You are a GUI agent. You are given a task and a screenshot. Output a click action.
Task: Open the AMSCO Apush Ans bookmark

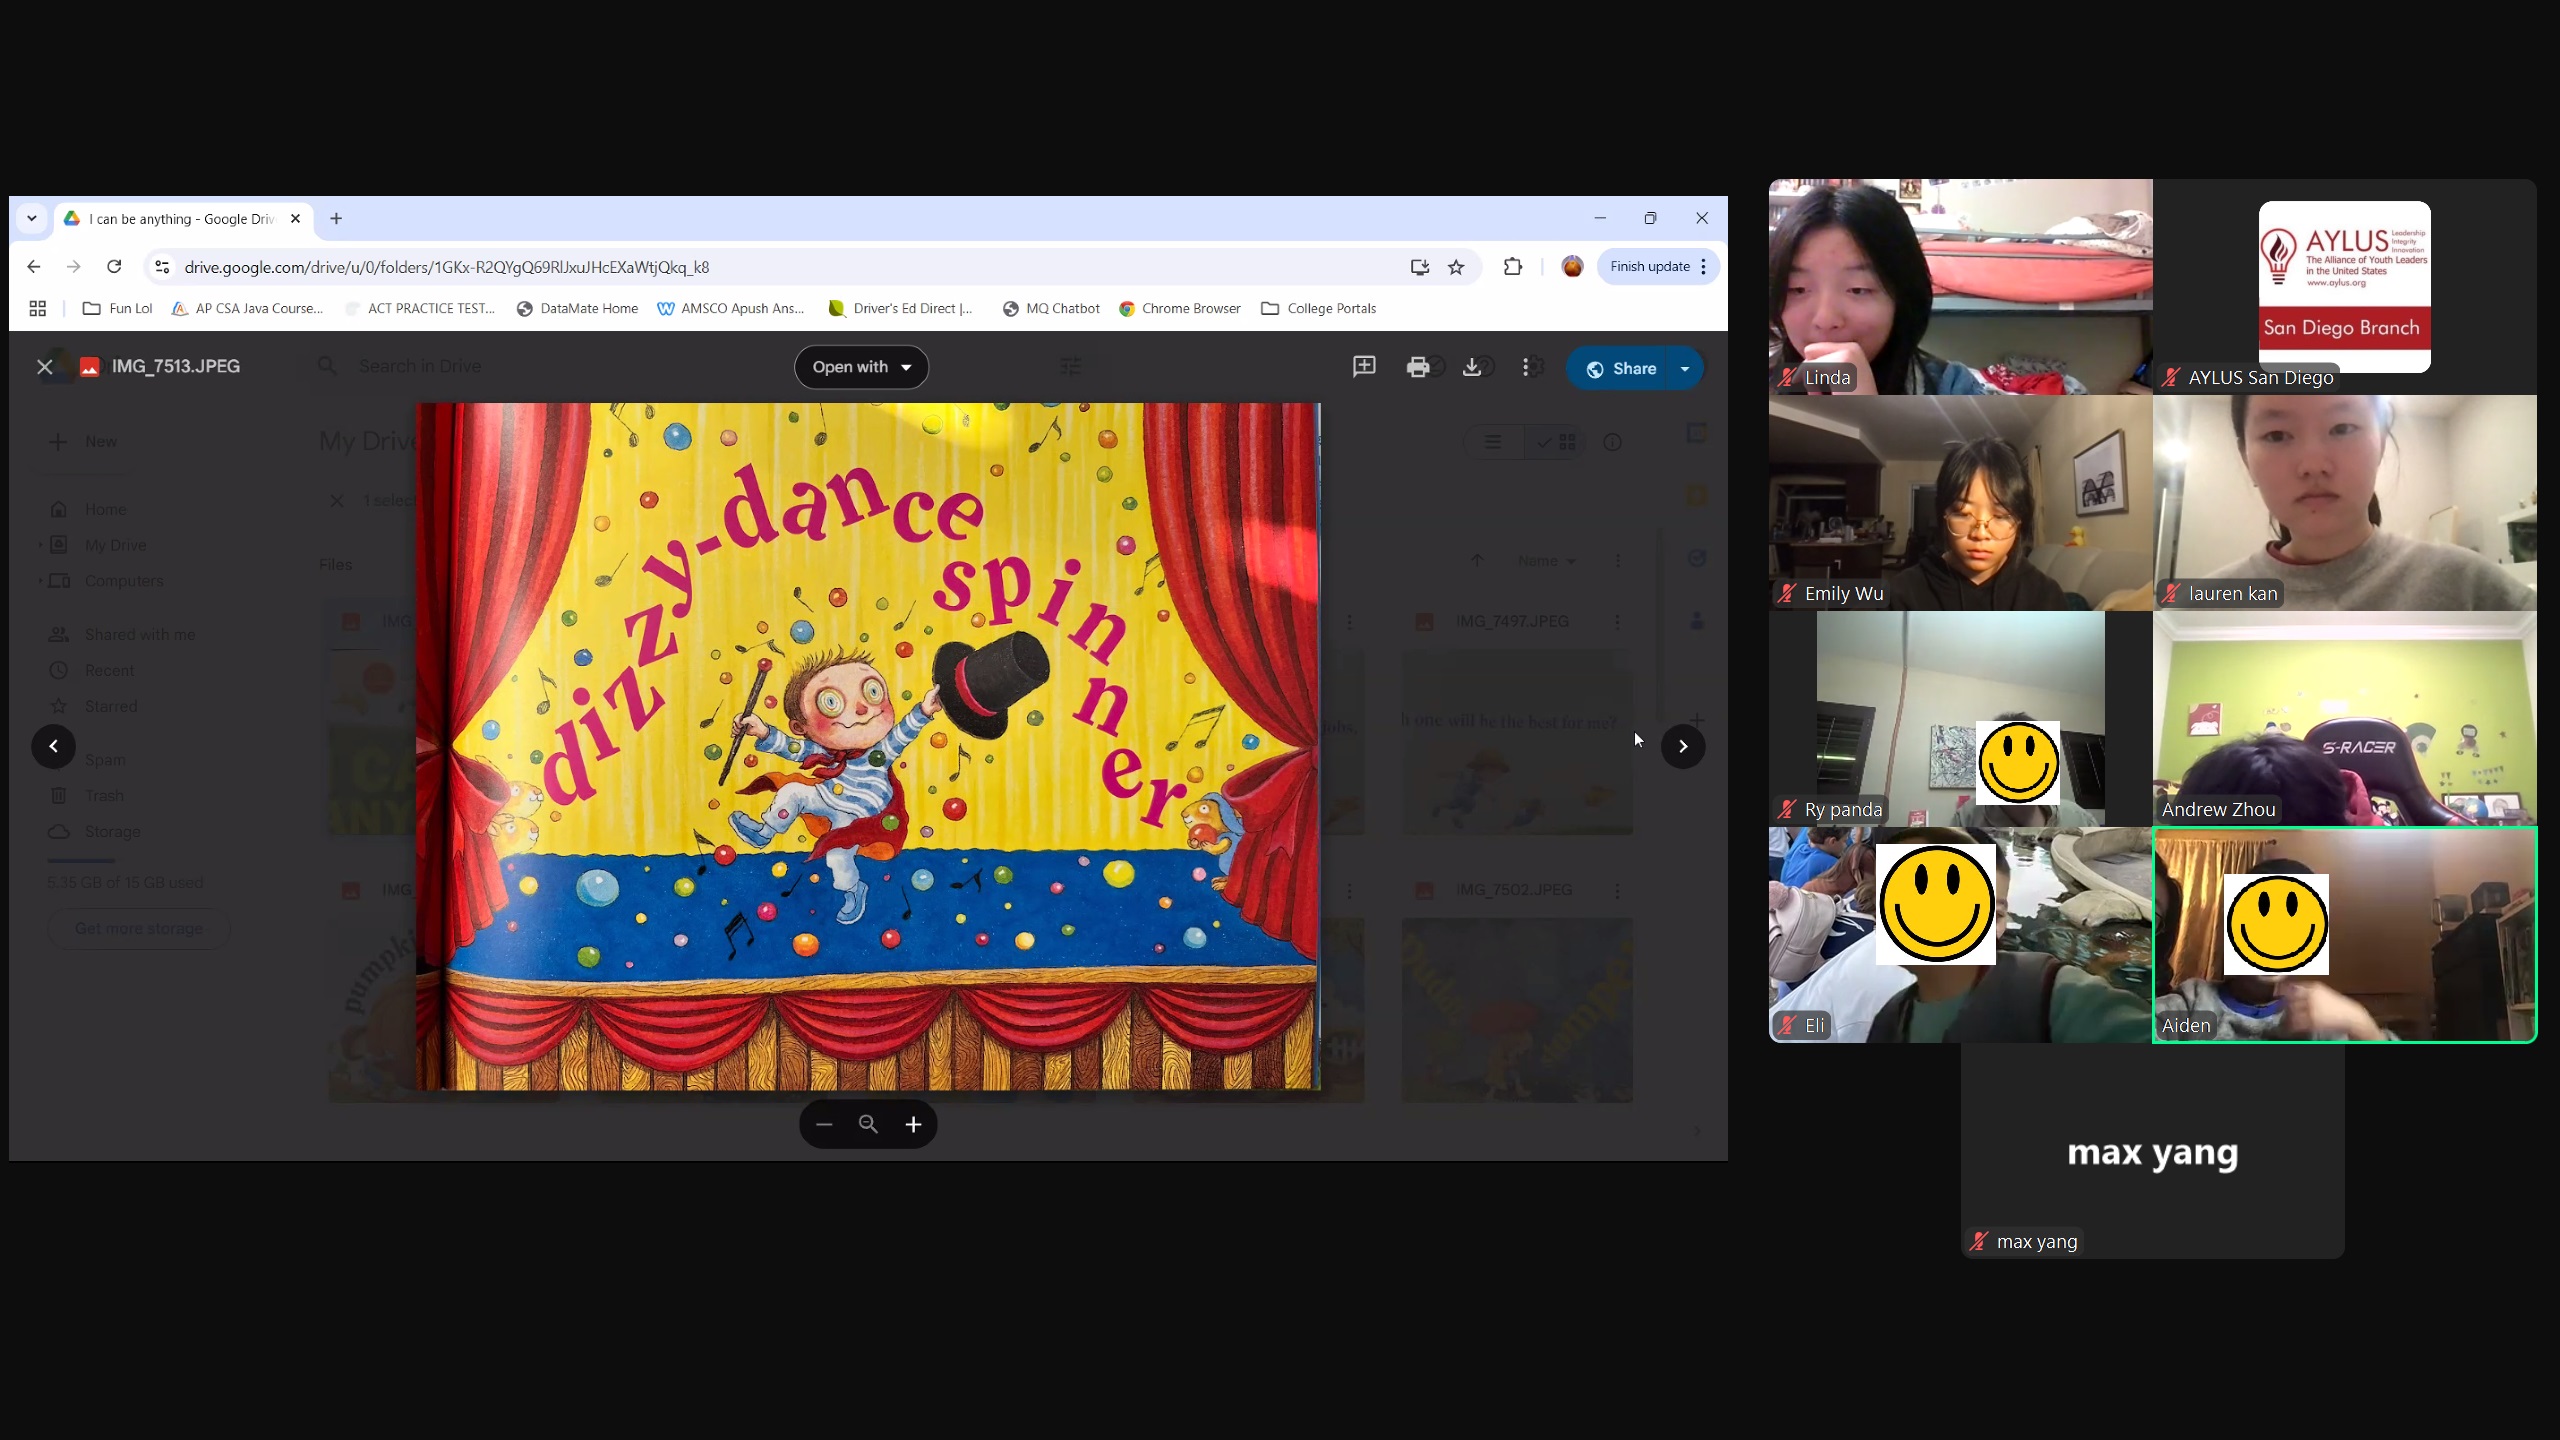click(731, 309)
